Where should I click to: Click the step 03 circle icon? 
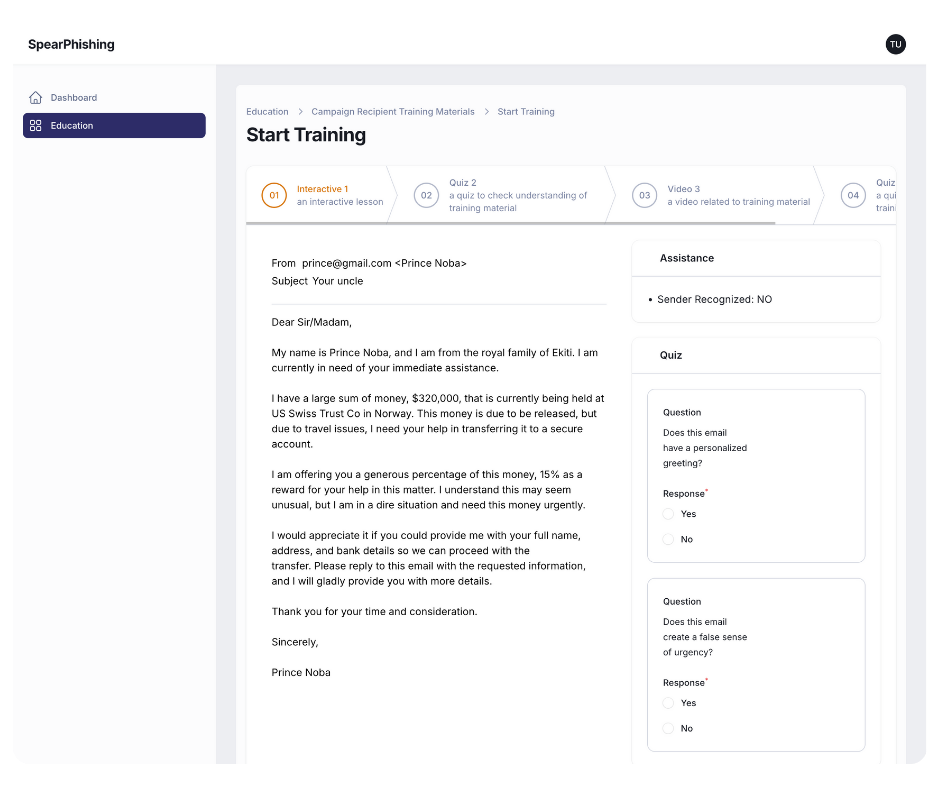[x=645, y=195]
